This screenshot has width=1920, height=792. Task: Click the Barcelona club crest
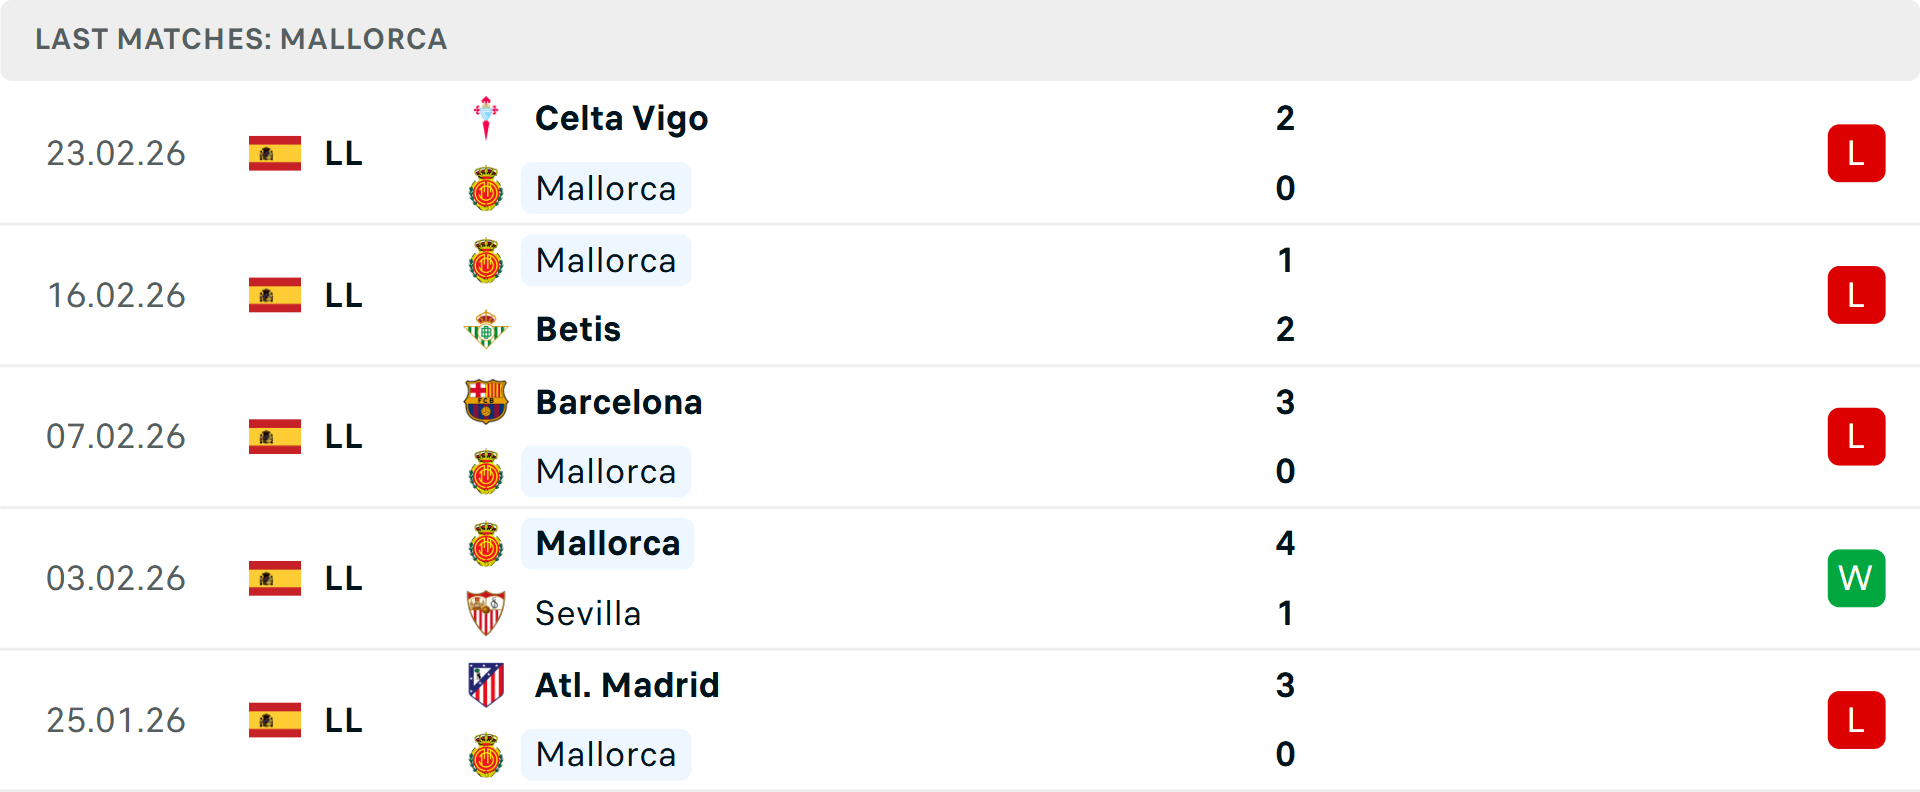(486, 402)
